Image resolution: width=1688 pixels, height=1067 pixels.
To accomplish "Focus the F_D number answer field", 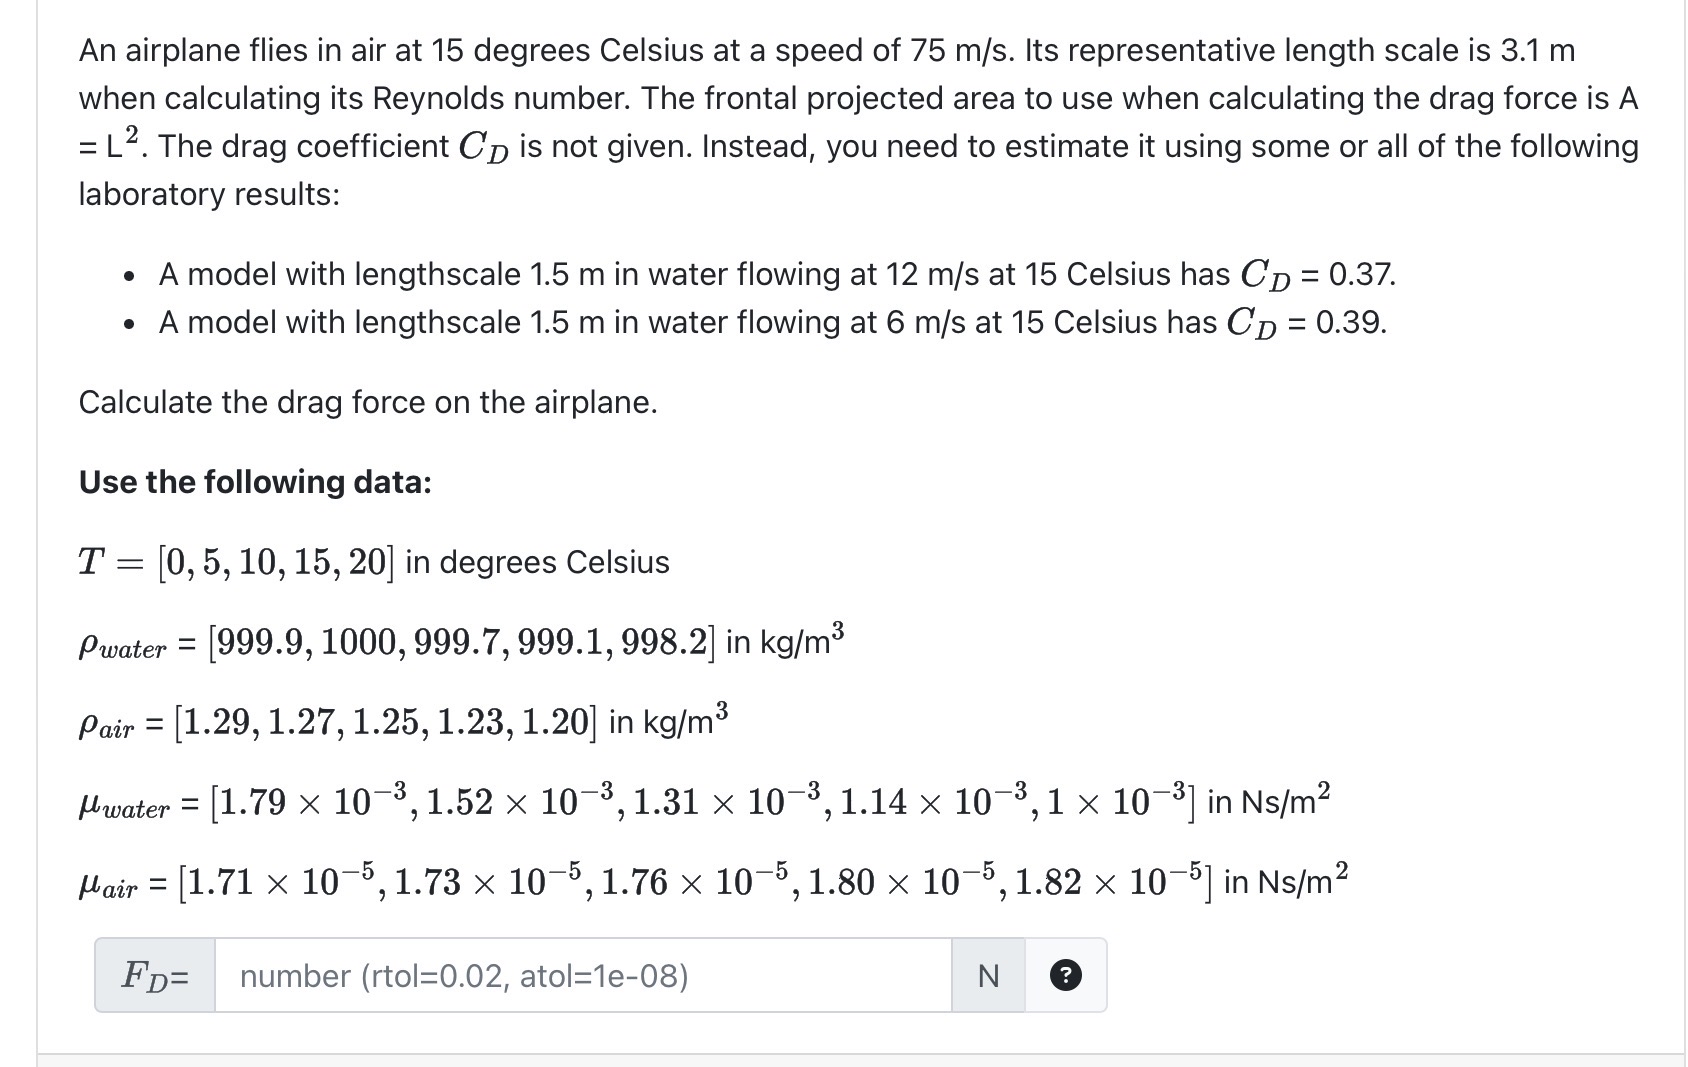I will pos(583,975).
